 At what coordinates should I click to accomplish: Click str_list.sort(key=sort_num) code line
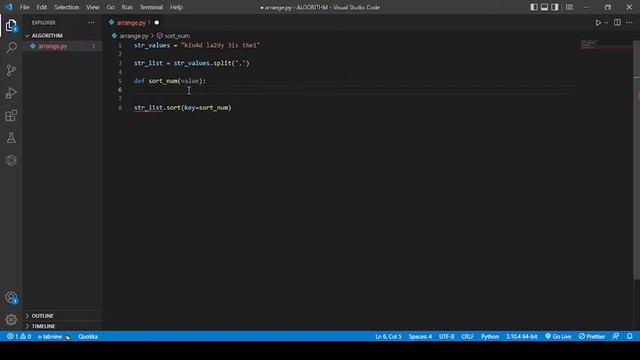(182, 108)
